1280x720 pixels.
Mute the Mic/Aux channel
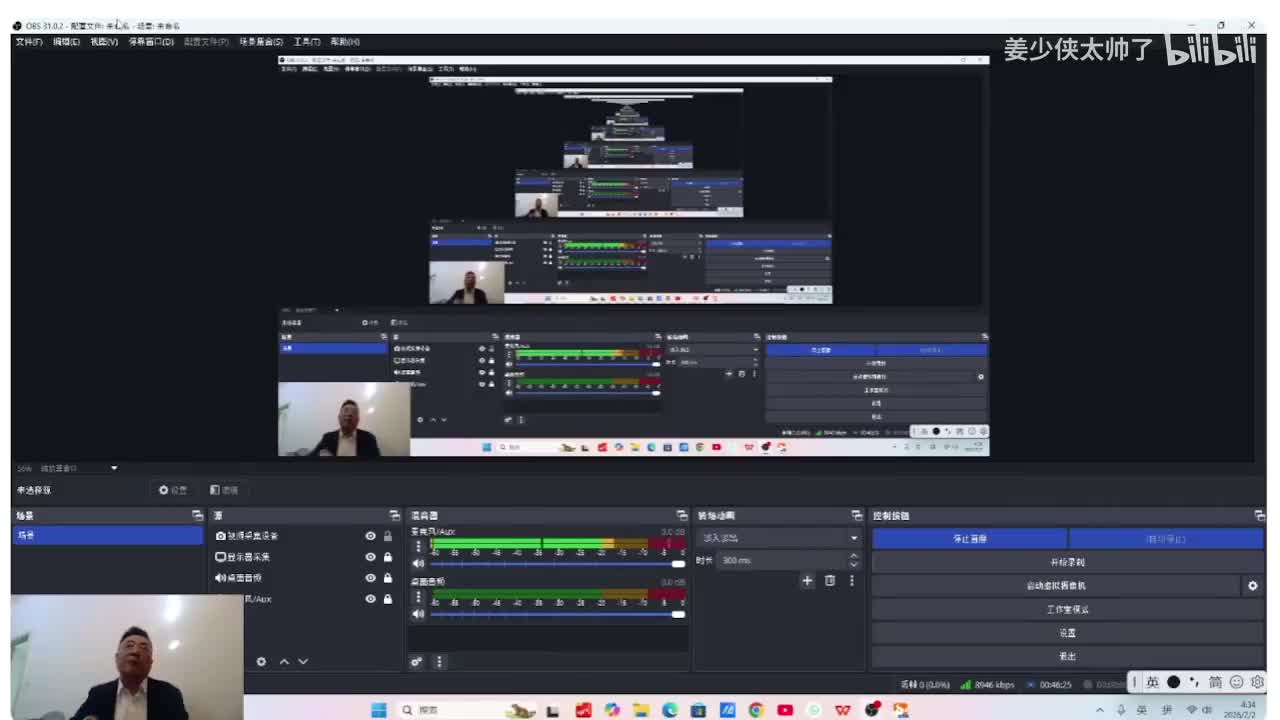pos(418,563)
